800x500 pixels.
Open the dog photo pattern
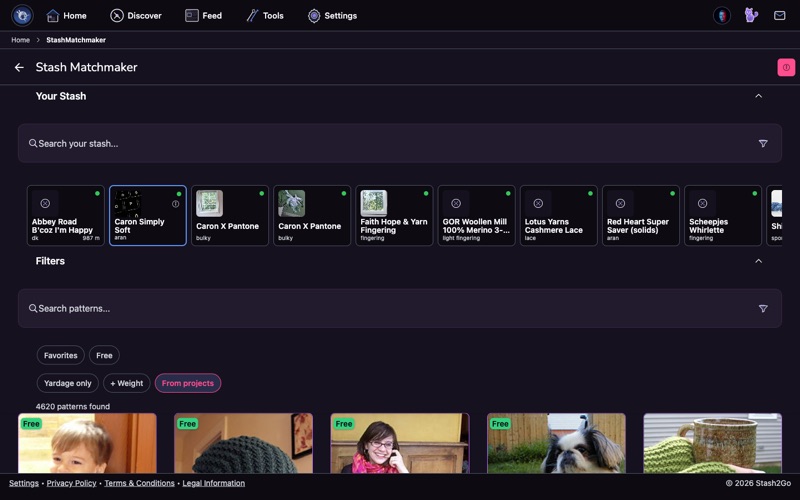(556, 443)
